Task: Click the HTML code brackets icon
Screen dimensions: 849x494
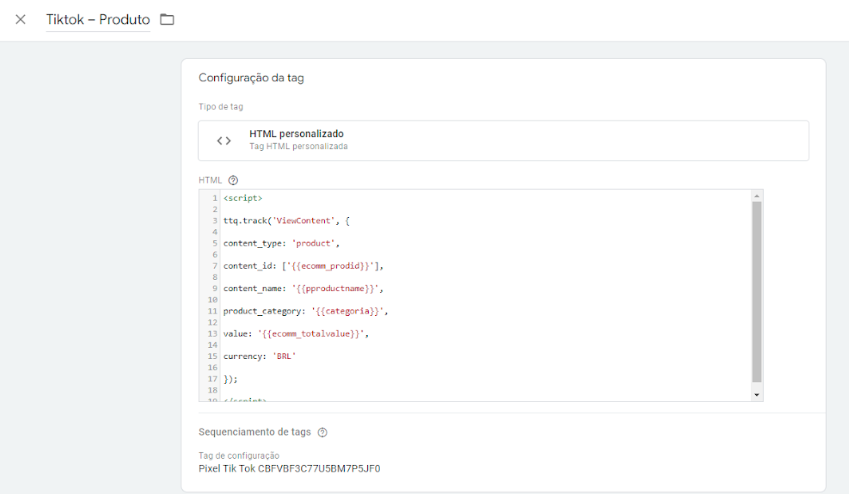Action: click(x=224, y=141)
